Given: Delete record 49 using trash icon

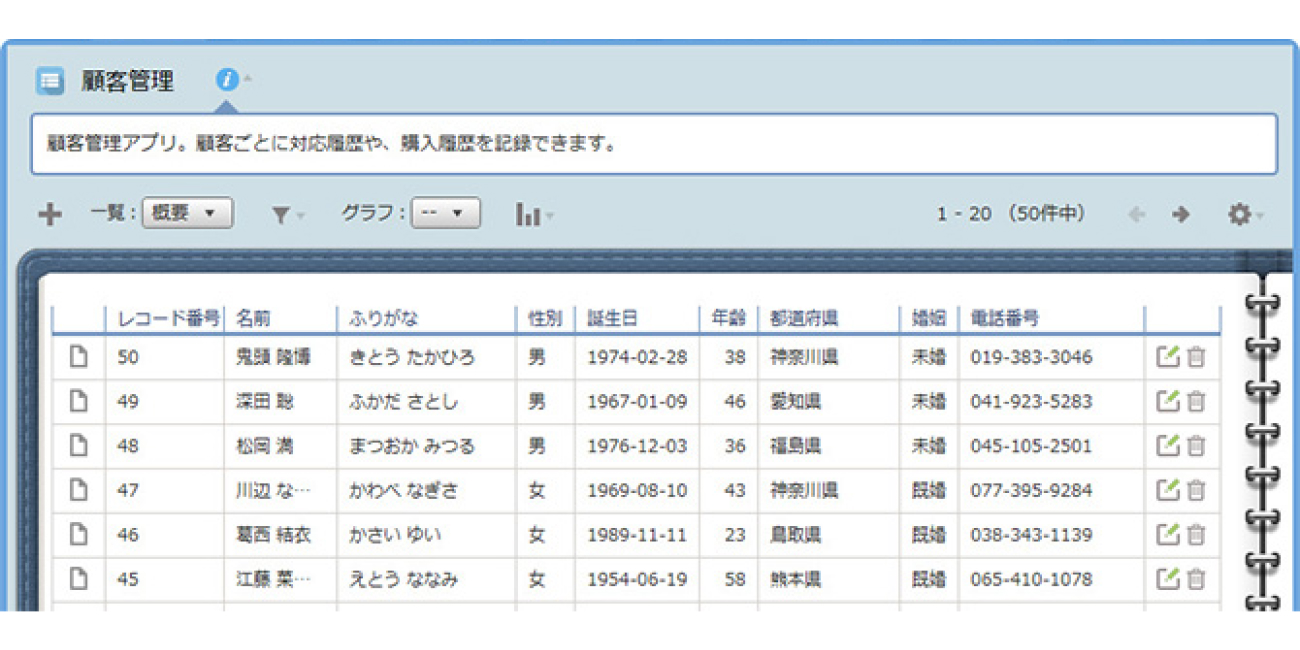Looking at the screenshot, I should 1196,402.
